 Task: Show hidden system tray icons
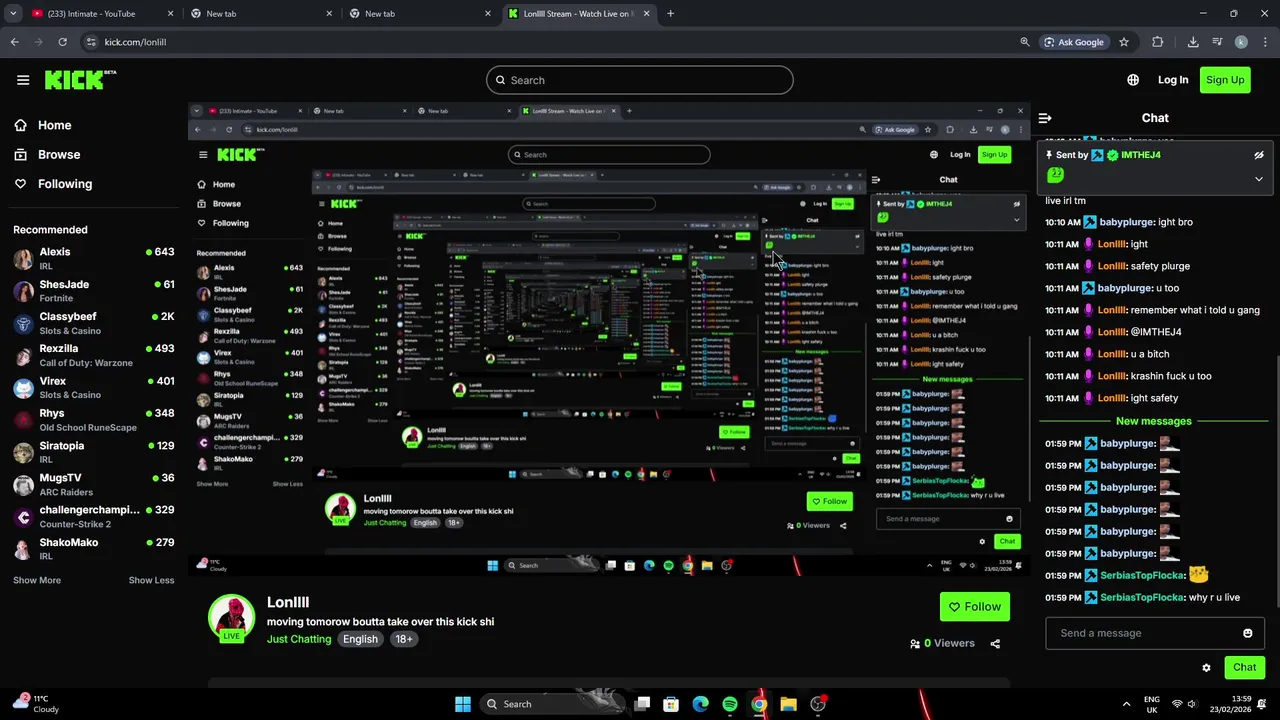coord(1126,704)
